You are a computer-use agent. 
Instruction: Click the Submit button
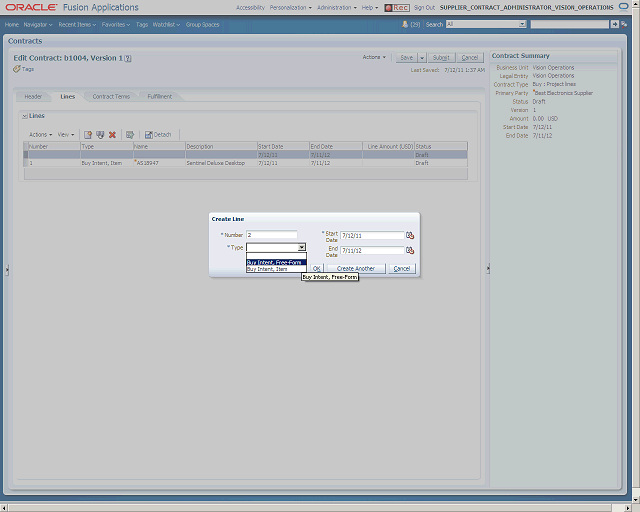(x=441, y=58)
